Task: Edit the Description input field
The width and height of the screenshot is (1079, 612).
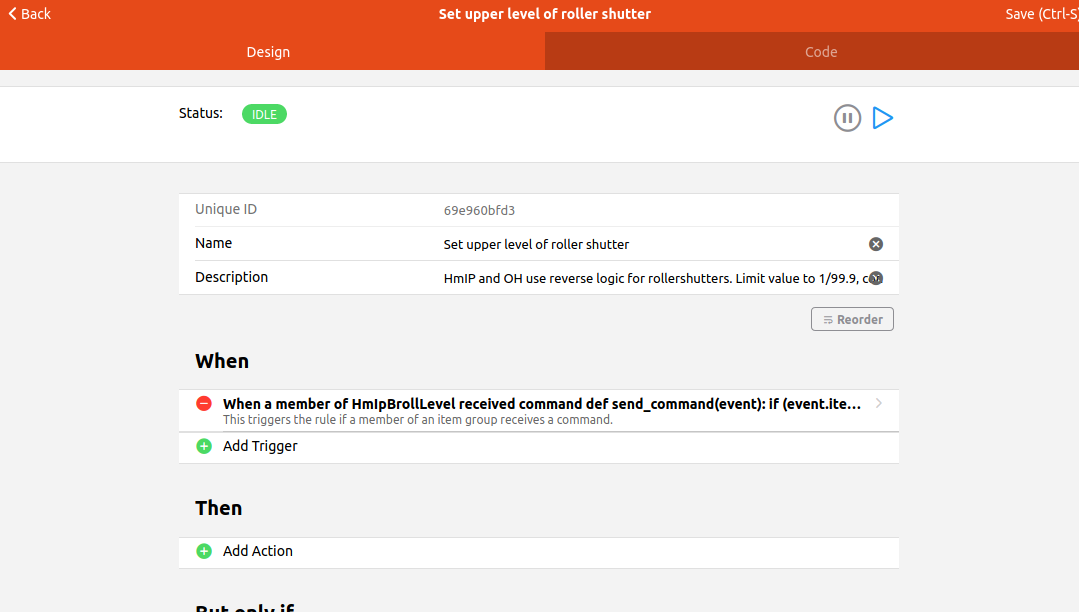Action: (650, 278)
